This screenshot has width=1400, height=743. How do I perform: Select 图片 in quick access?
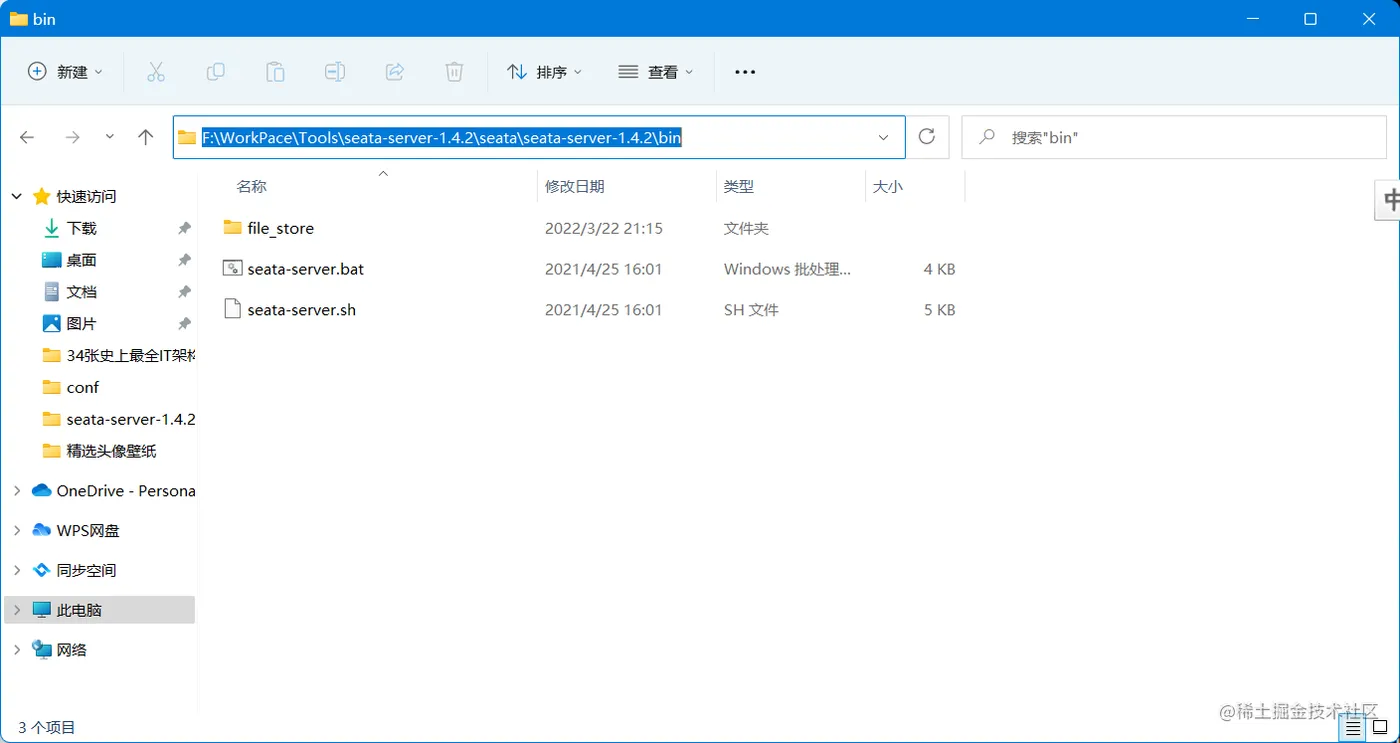82,324
